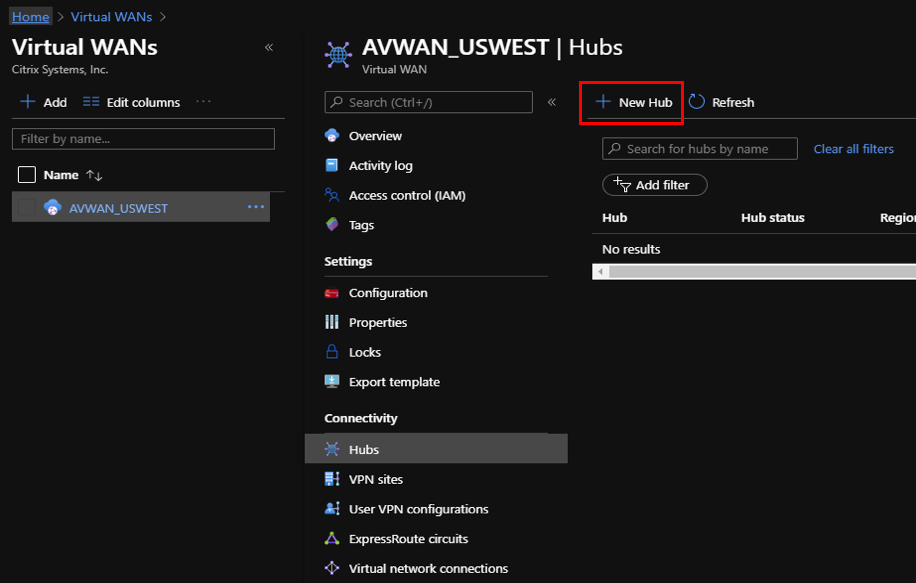Viewport: 916px width, 583px height.
Task: Open the Export template icon
Action: tap(332, 381)
